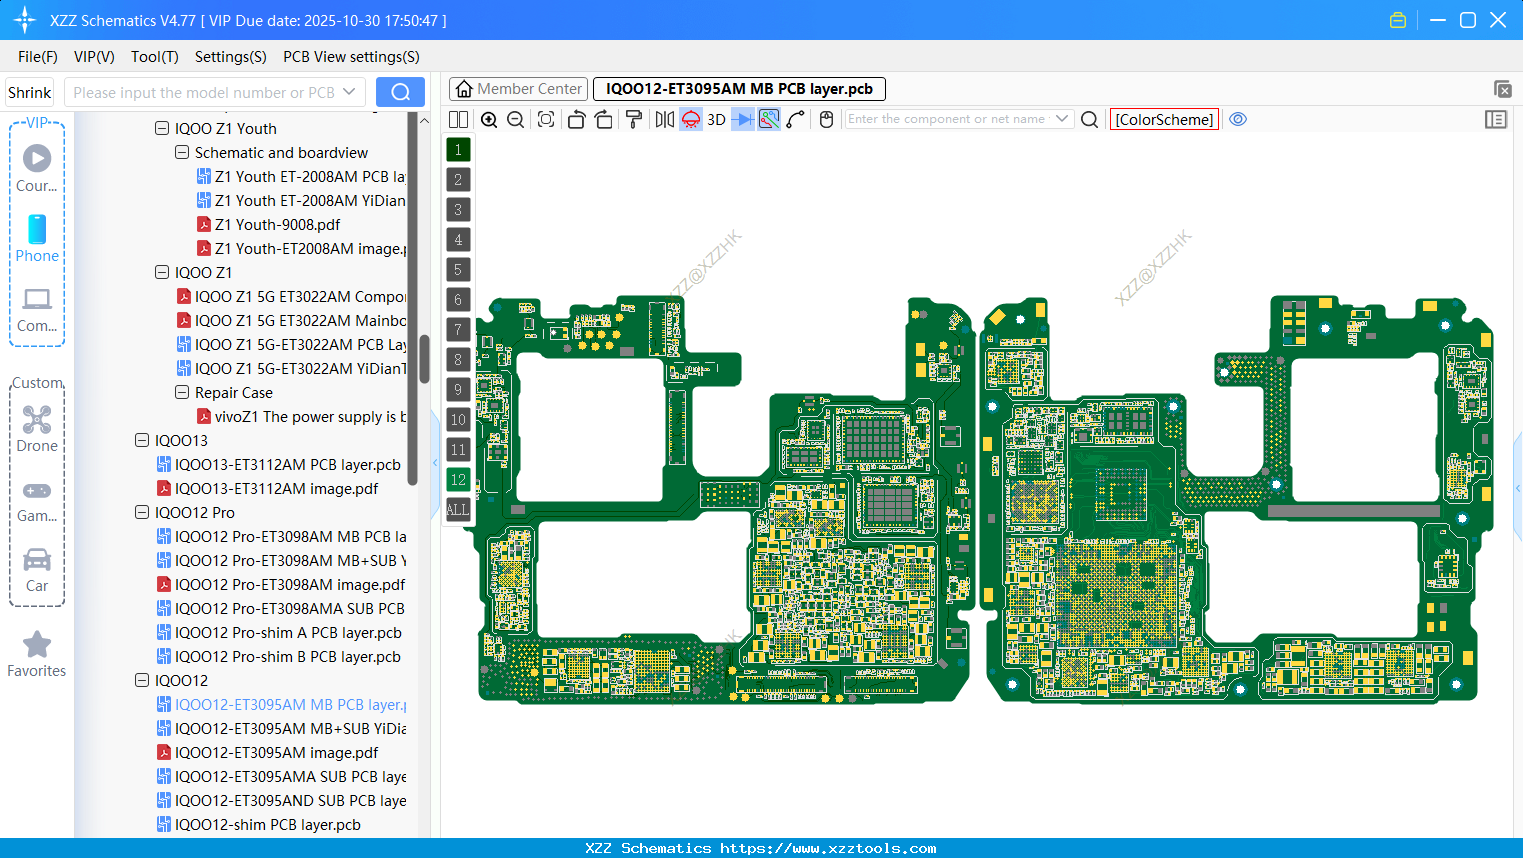
Task: Click the rotate counterclockwise icon
Action: point(576,119)
